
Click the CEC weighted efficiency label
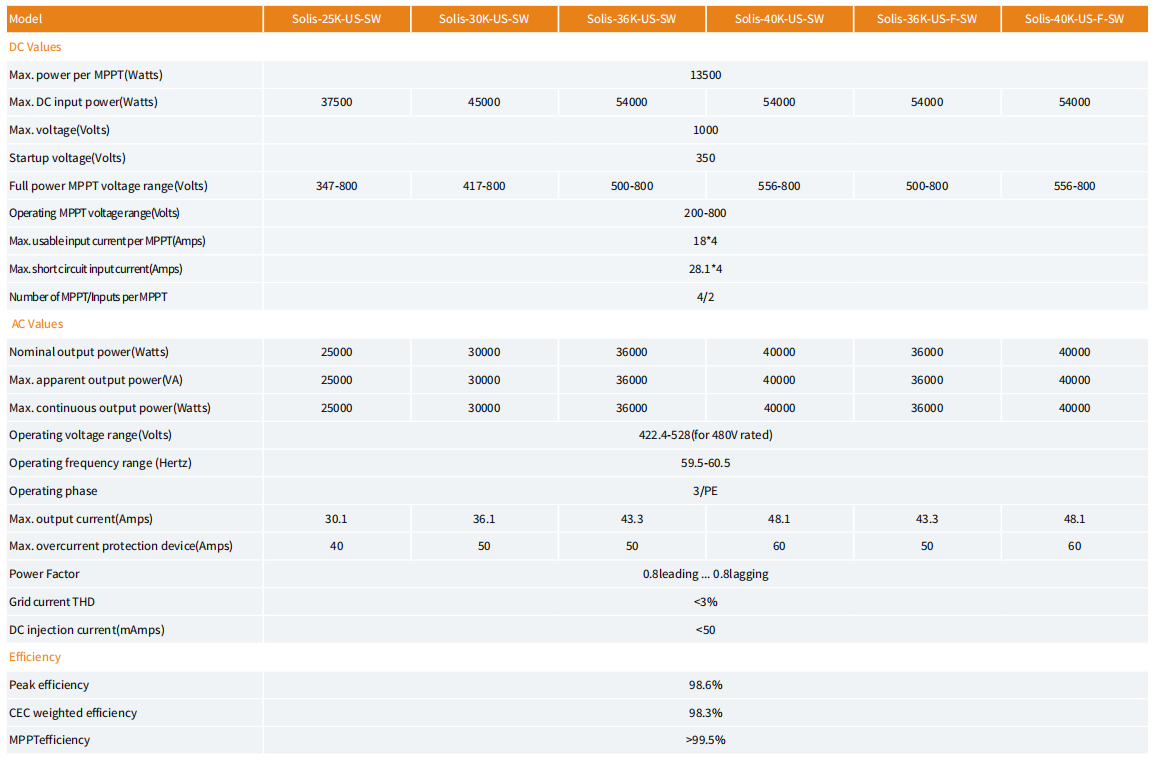[x=73, y=713]
